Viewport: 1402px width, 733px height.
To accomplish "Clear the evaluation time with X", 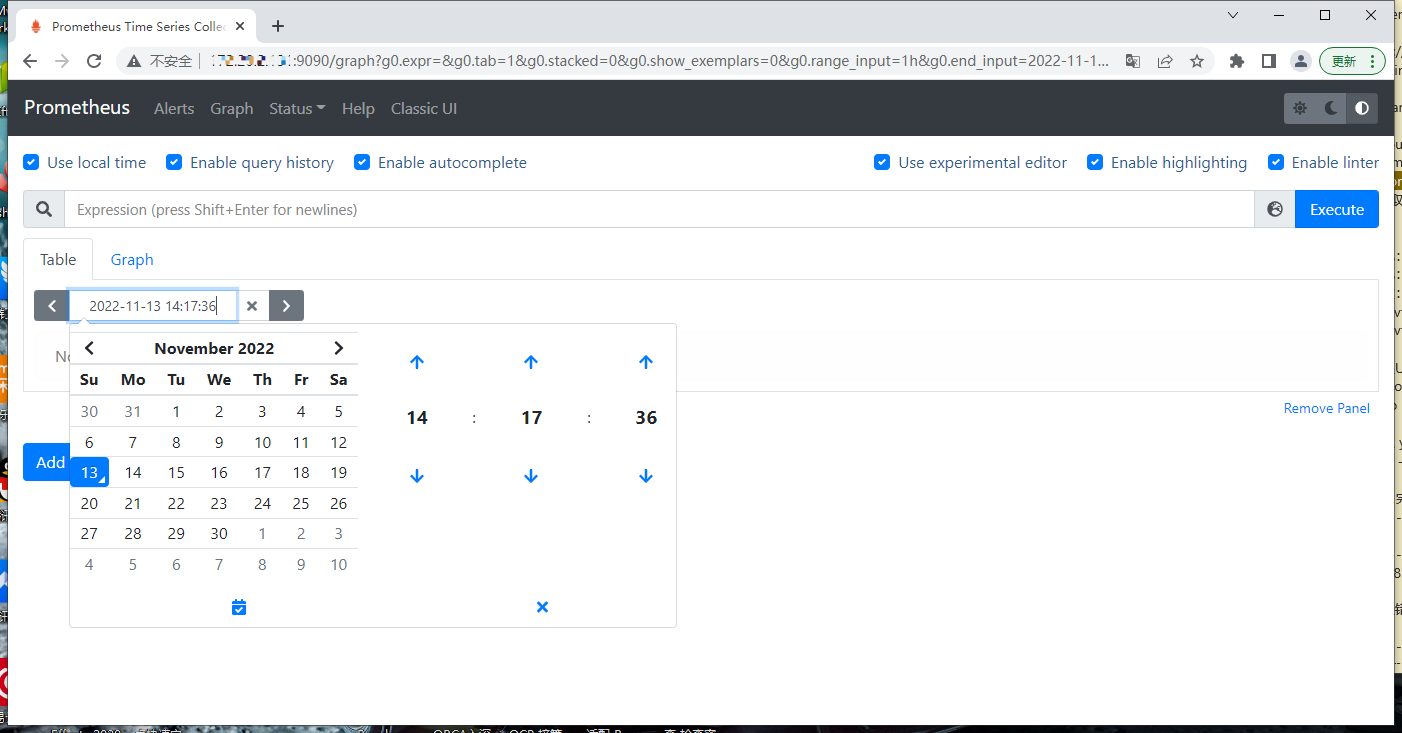I will (x=252, y=306).
